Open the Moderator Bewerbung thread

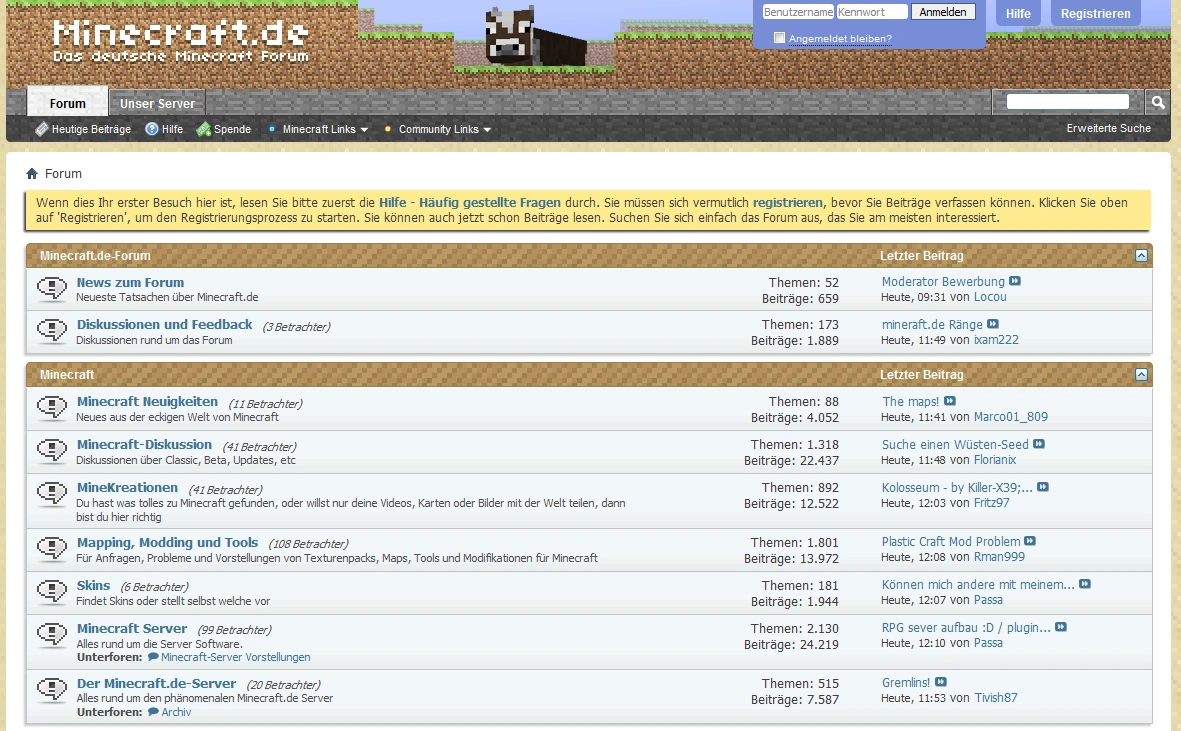click(943, 282)
